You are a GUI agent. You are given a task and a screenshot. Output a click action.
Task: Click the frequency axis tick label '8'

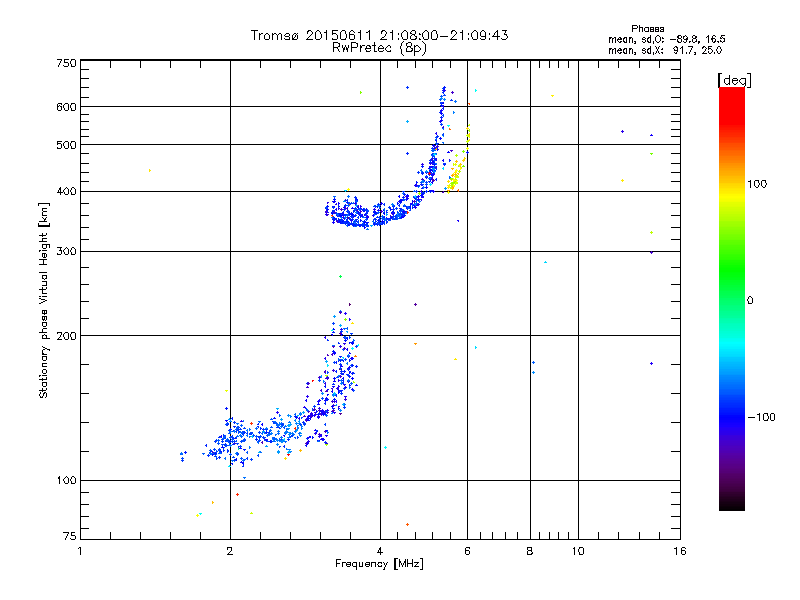[x=530, y=551]
